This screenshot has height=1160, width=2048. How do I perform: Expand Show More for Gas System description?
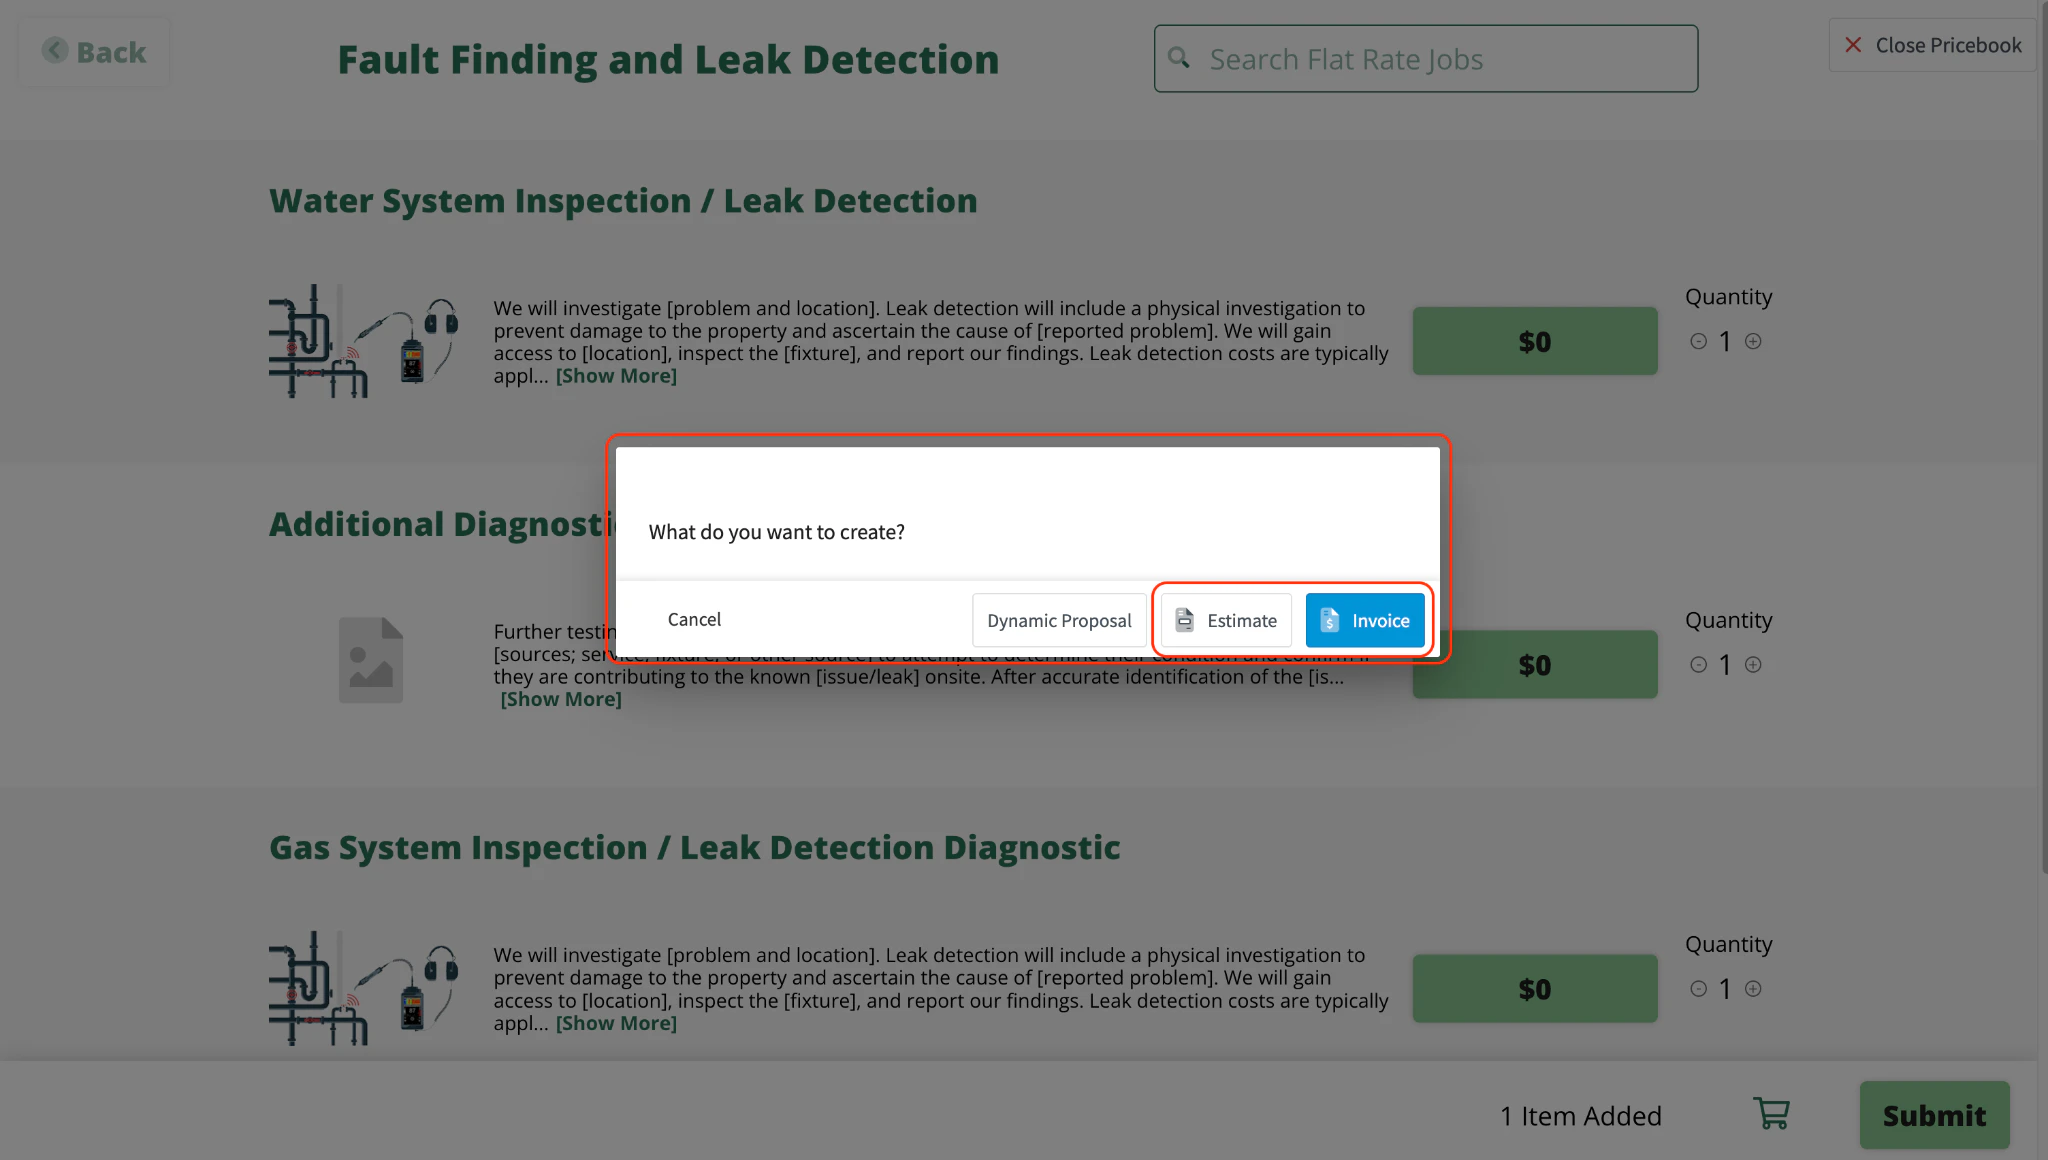(616, 1023)
